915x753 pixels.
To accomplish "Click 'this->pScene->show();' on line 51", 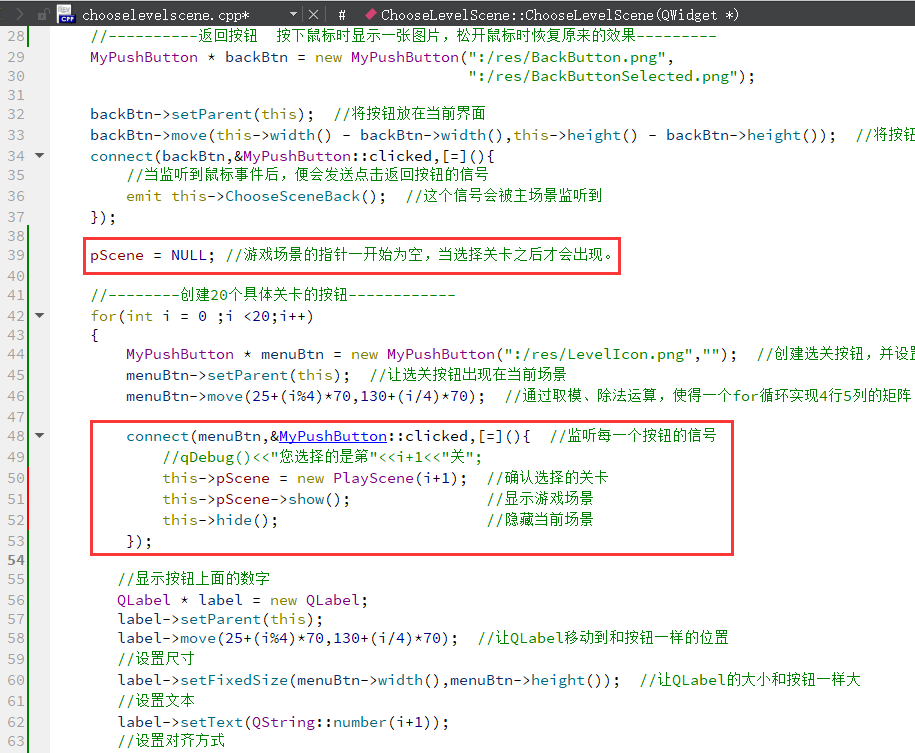I will (256, 499).
